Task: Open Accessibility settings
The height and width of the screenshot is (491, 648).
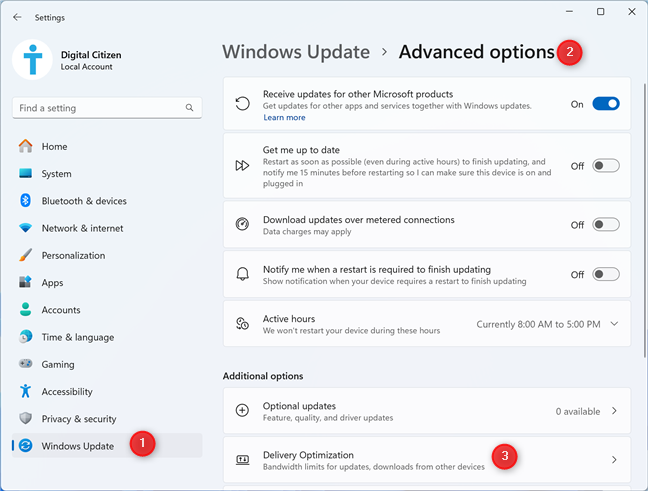Action: tap(107, 391)
